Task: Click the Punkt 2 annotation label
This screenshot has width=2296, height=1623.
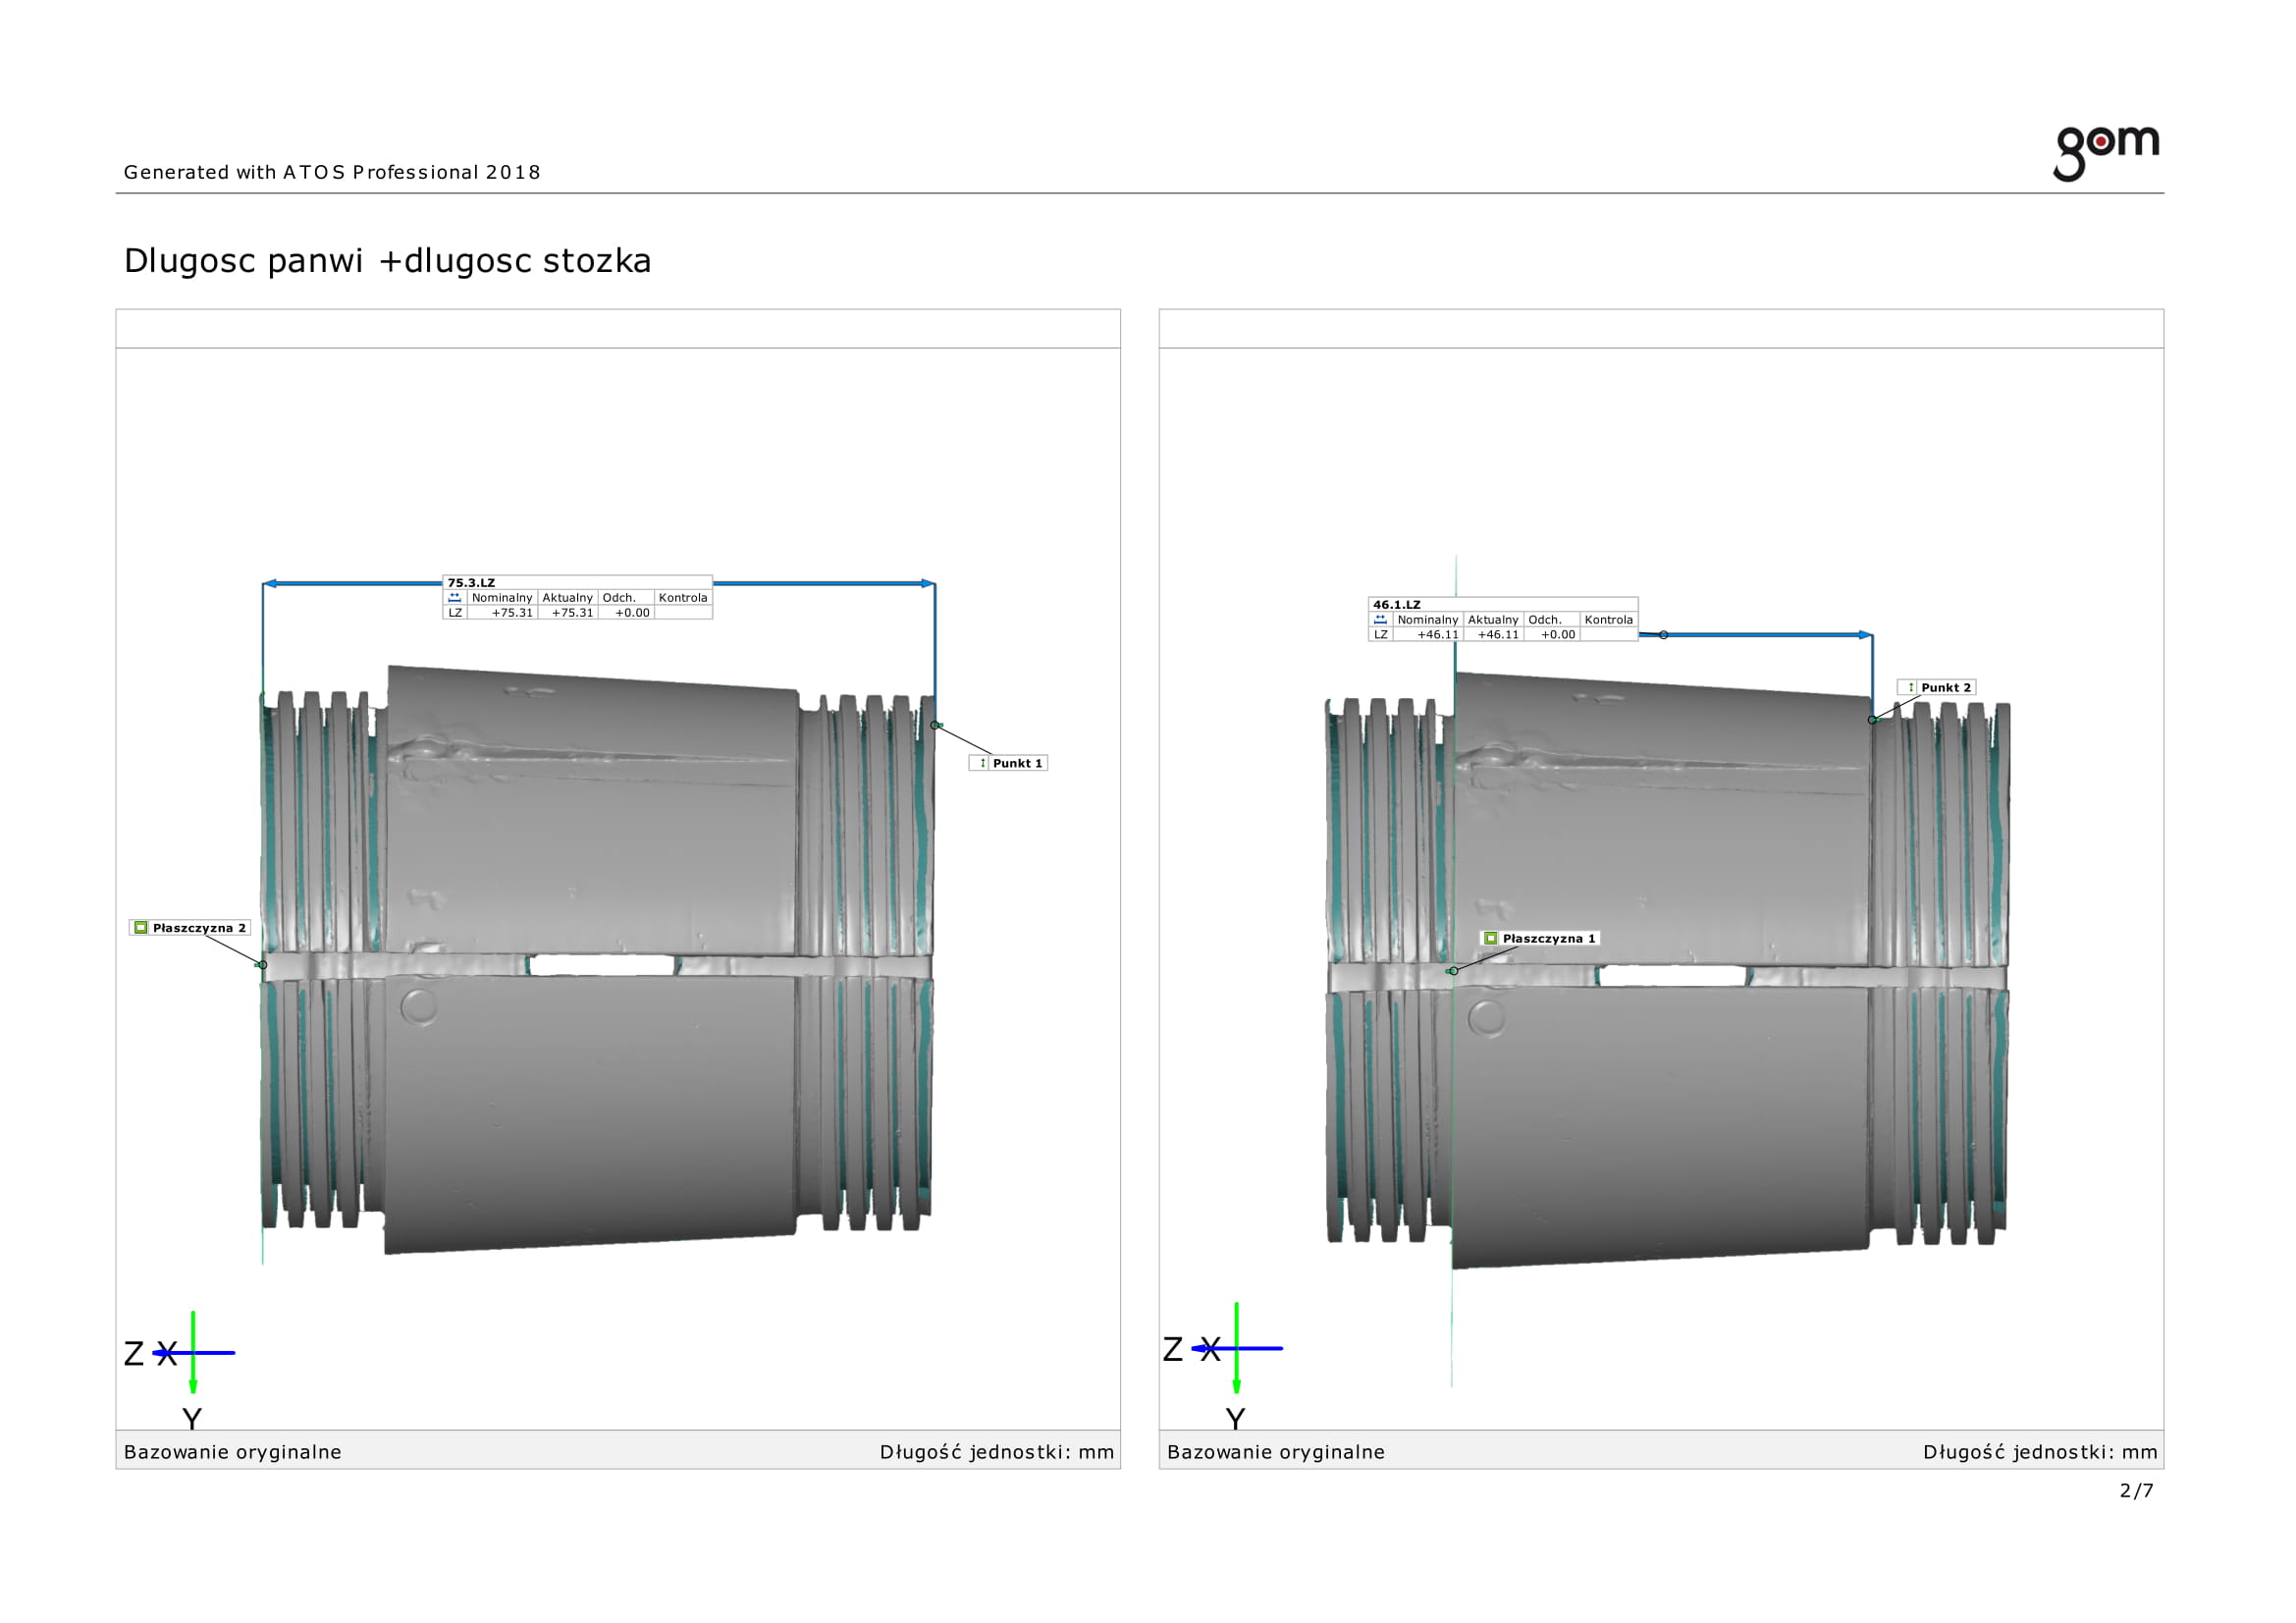Action: [x=1936, y=687]
